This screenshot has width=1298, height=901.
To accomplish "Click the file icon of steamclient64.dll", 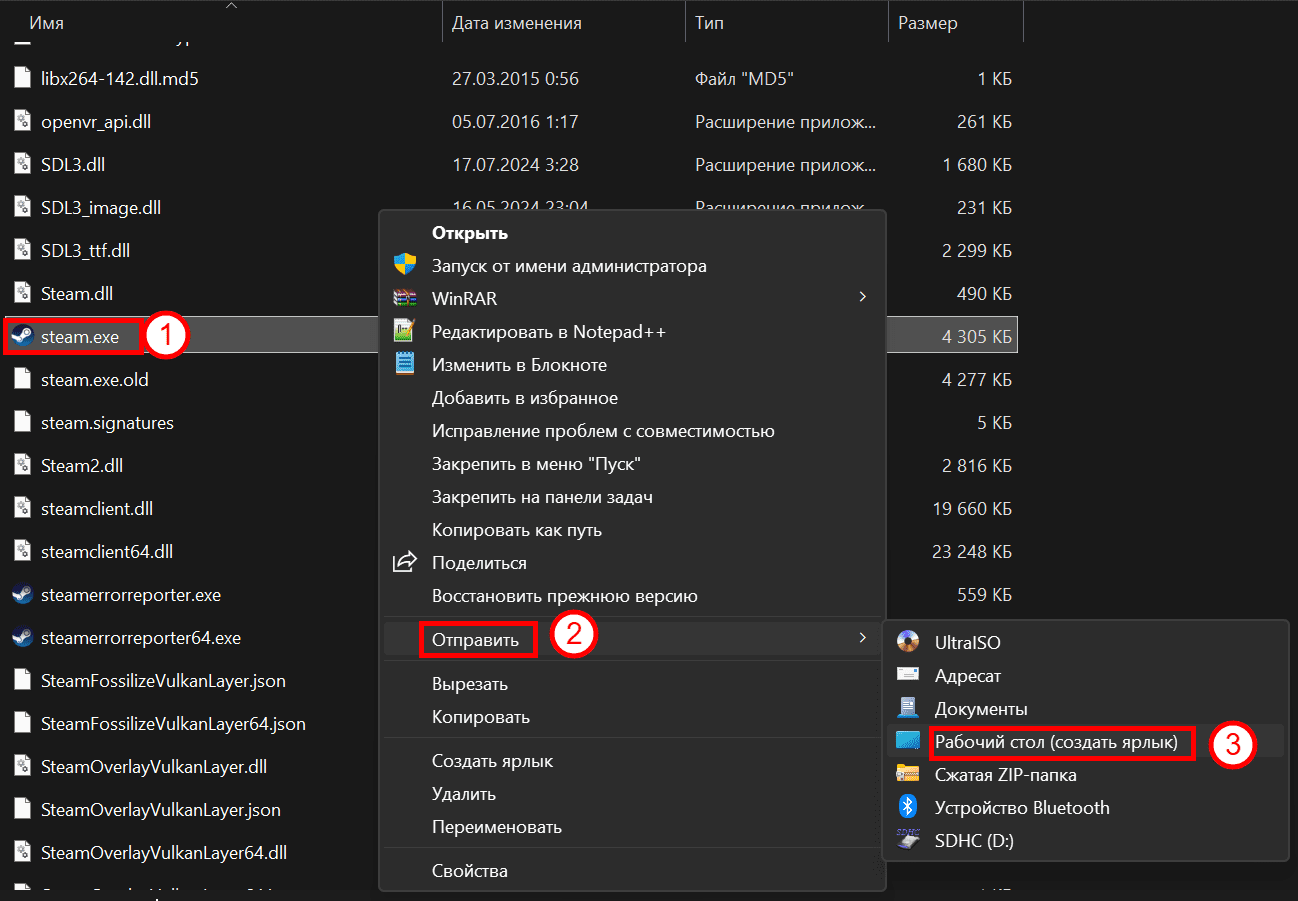I will pyautogui.click(x=23, y=551).
